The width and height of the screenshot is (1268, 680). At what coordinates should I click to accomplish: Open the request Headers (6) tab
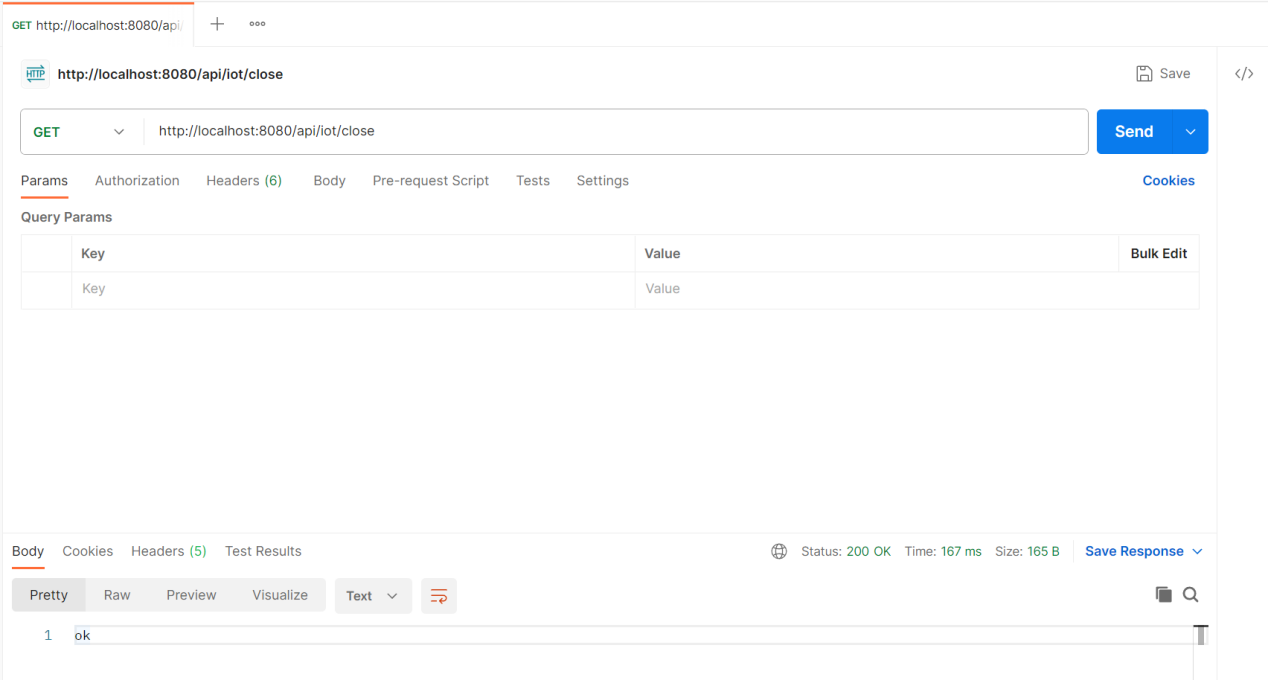244,181
